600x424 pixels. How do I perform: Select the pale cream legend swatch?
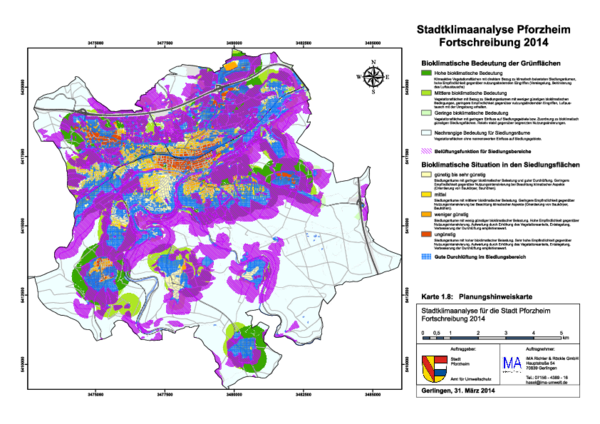(426, 174)
